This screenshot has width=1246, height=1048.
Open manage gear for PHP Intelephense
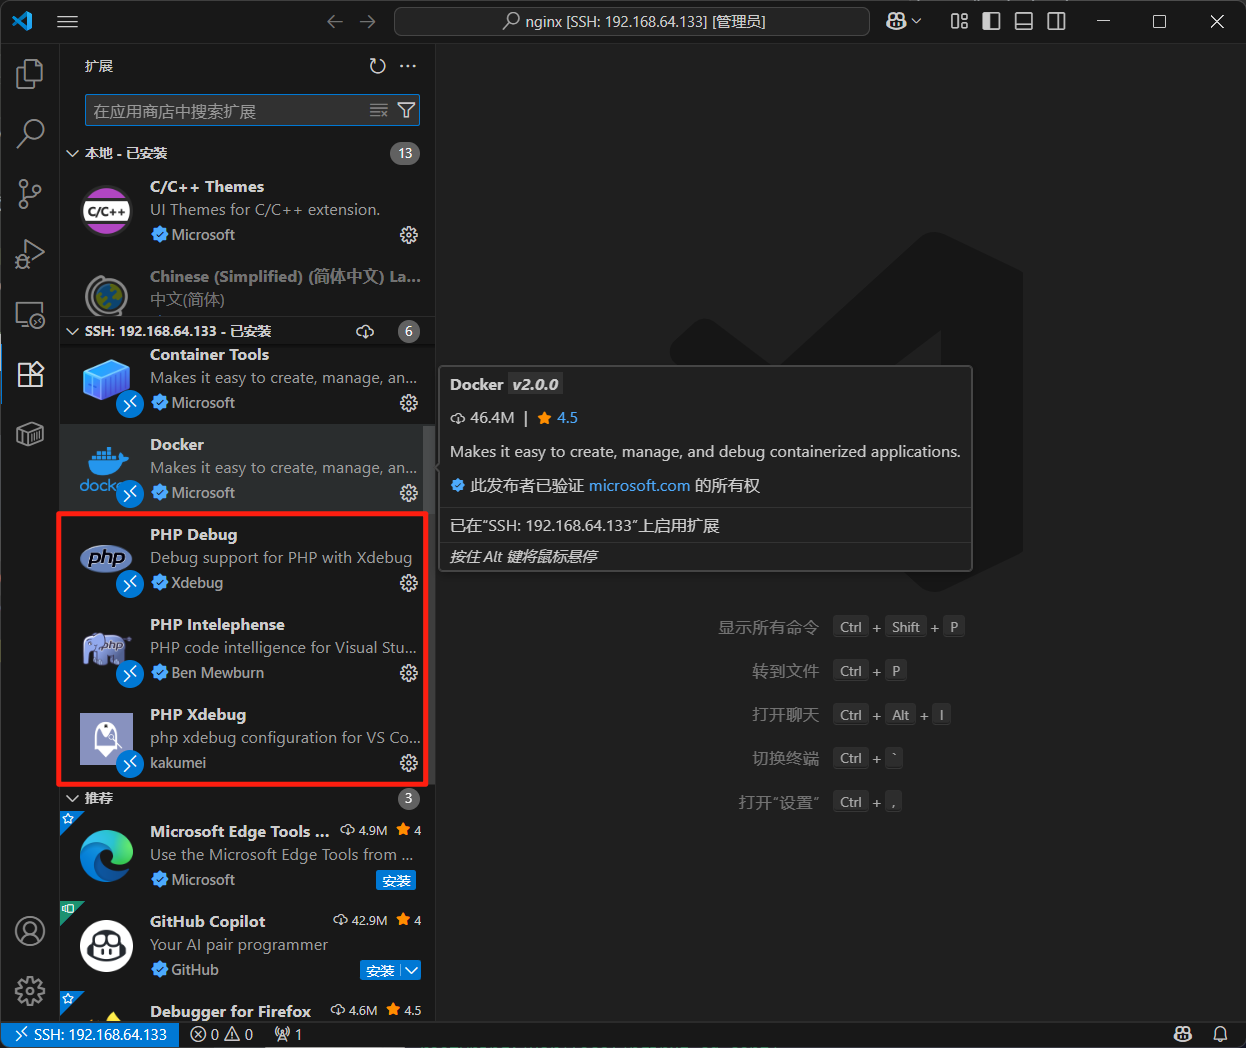coord(409,673)
